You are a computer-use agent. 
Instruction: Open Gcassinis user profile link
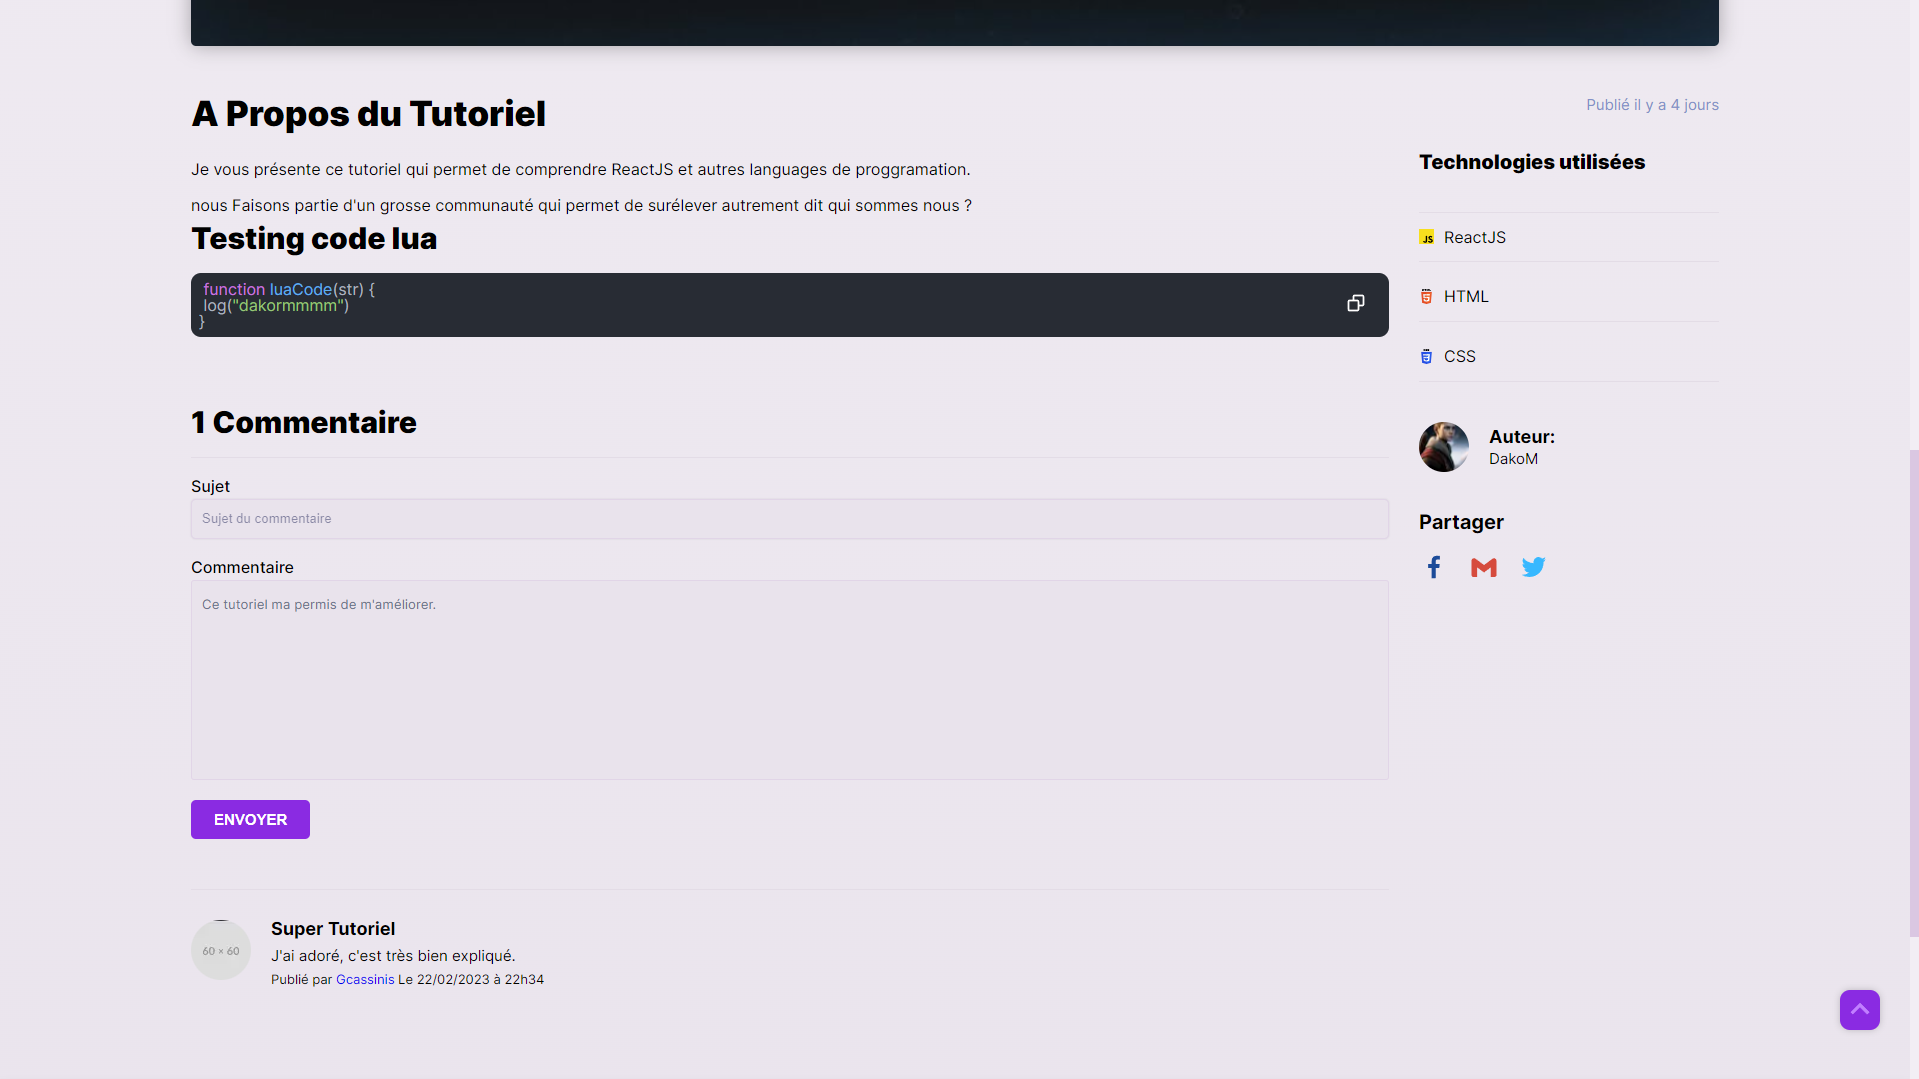coord(365,980)
